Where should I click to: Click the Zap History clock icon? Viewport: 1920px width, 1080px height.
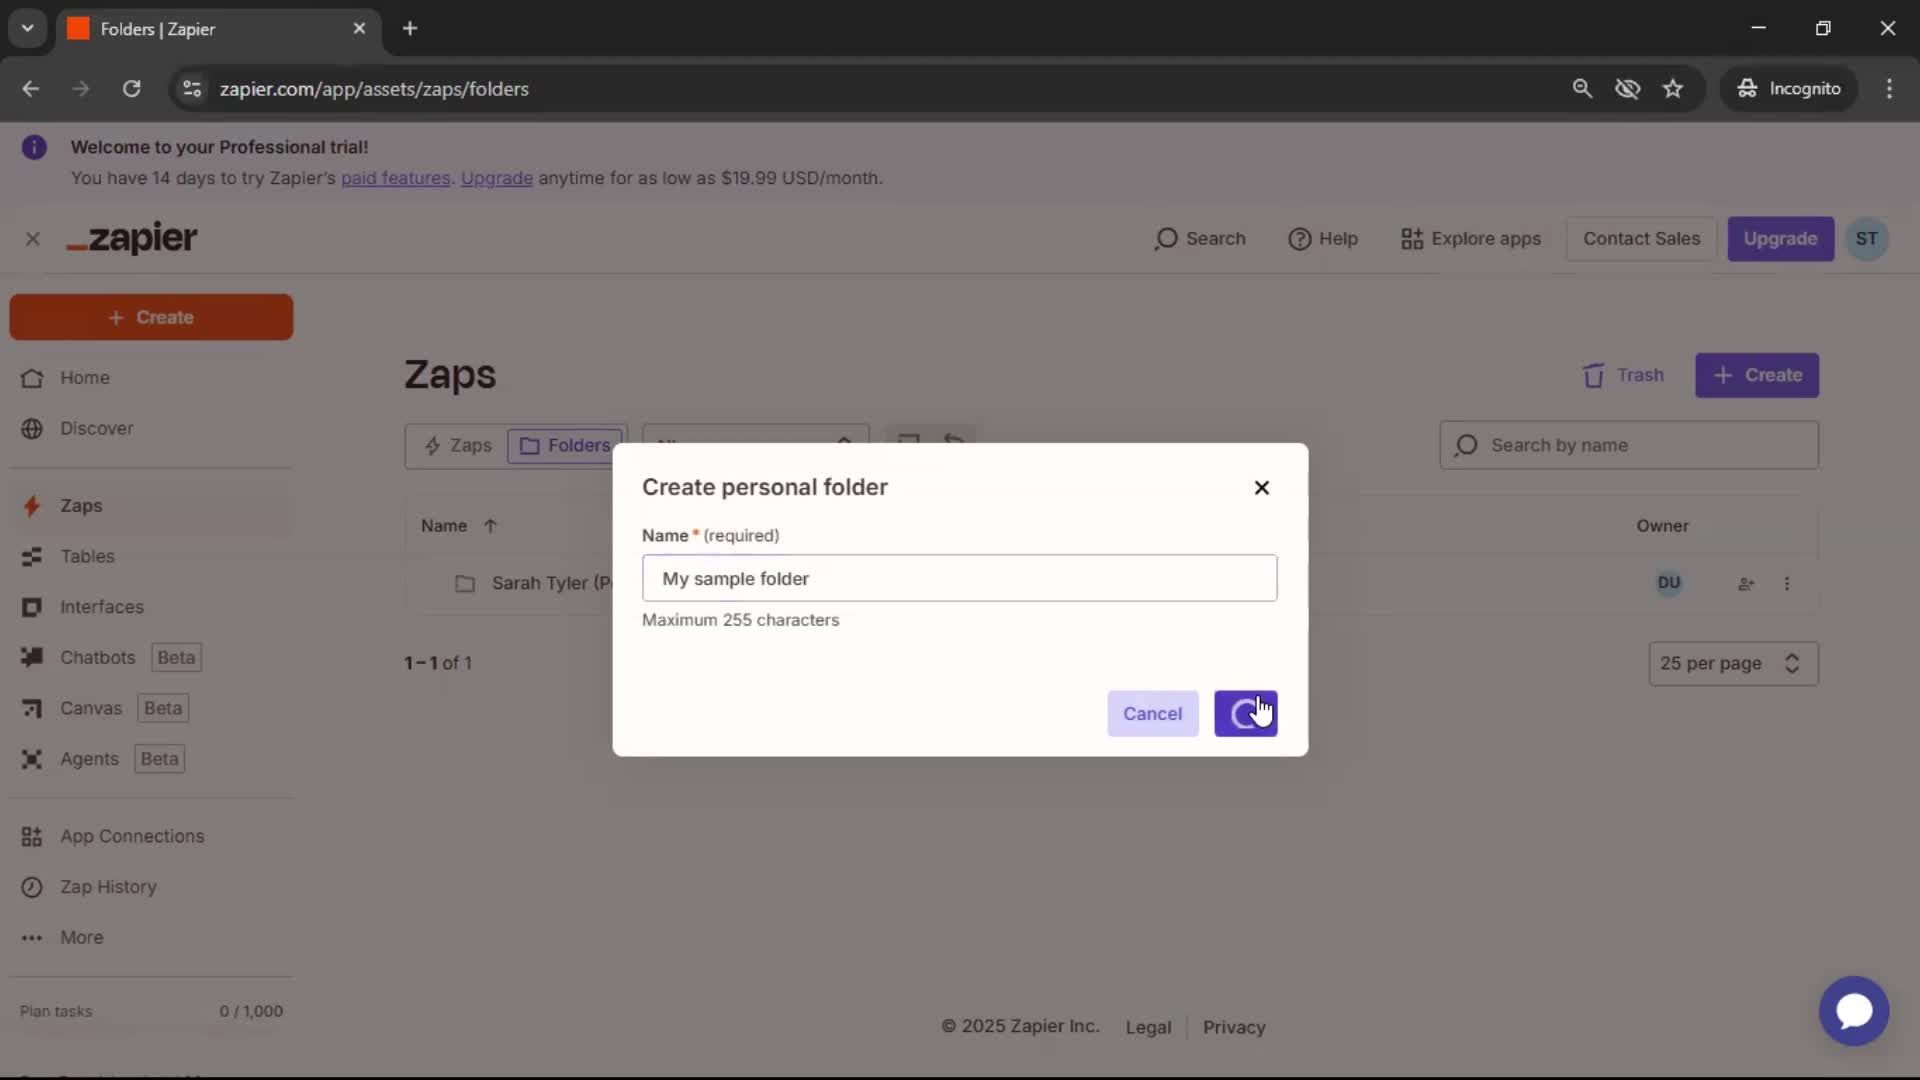(32, 887)
